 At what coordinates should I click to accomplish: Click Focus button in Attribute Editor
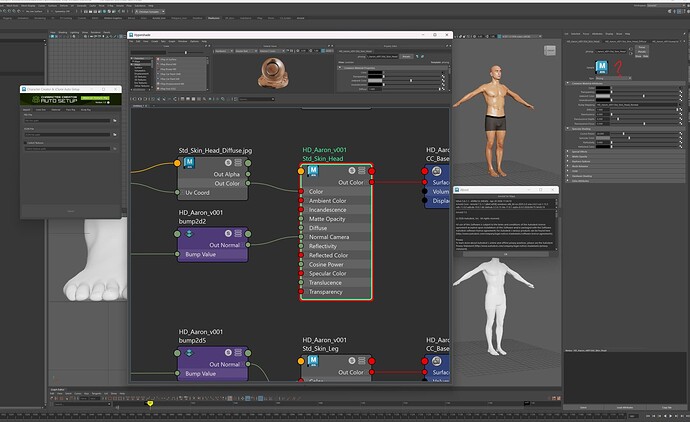pyautogui.click(x=642, y=47)
